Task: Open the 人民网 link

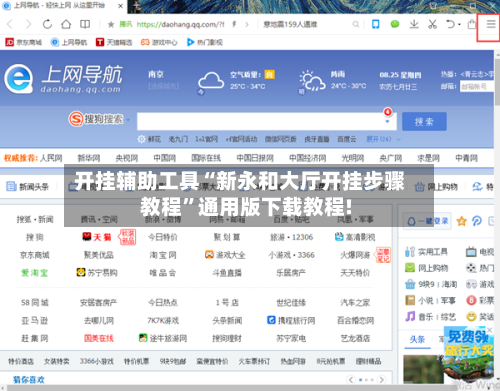Action: [51, 158]
